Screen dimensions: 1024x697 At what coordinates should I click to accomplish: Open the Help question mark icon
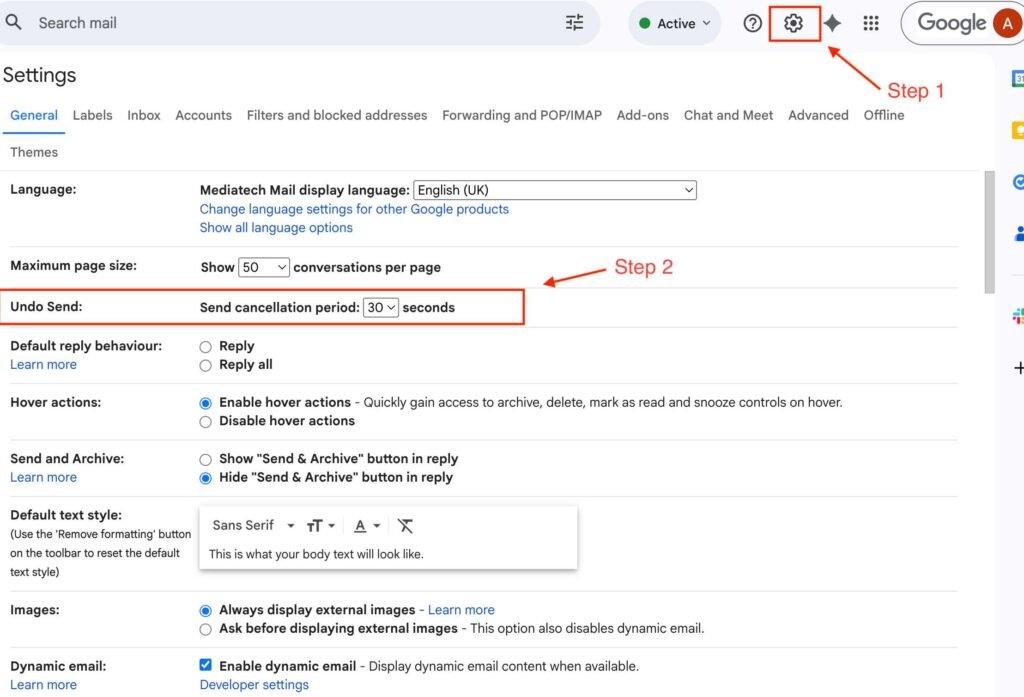753,23
